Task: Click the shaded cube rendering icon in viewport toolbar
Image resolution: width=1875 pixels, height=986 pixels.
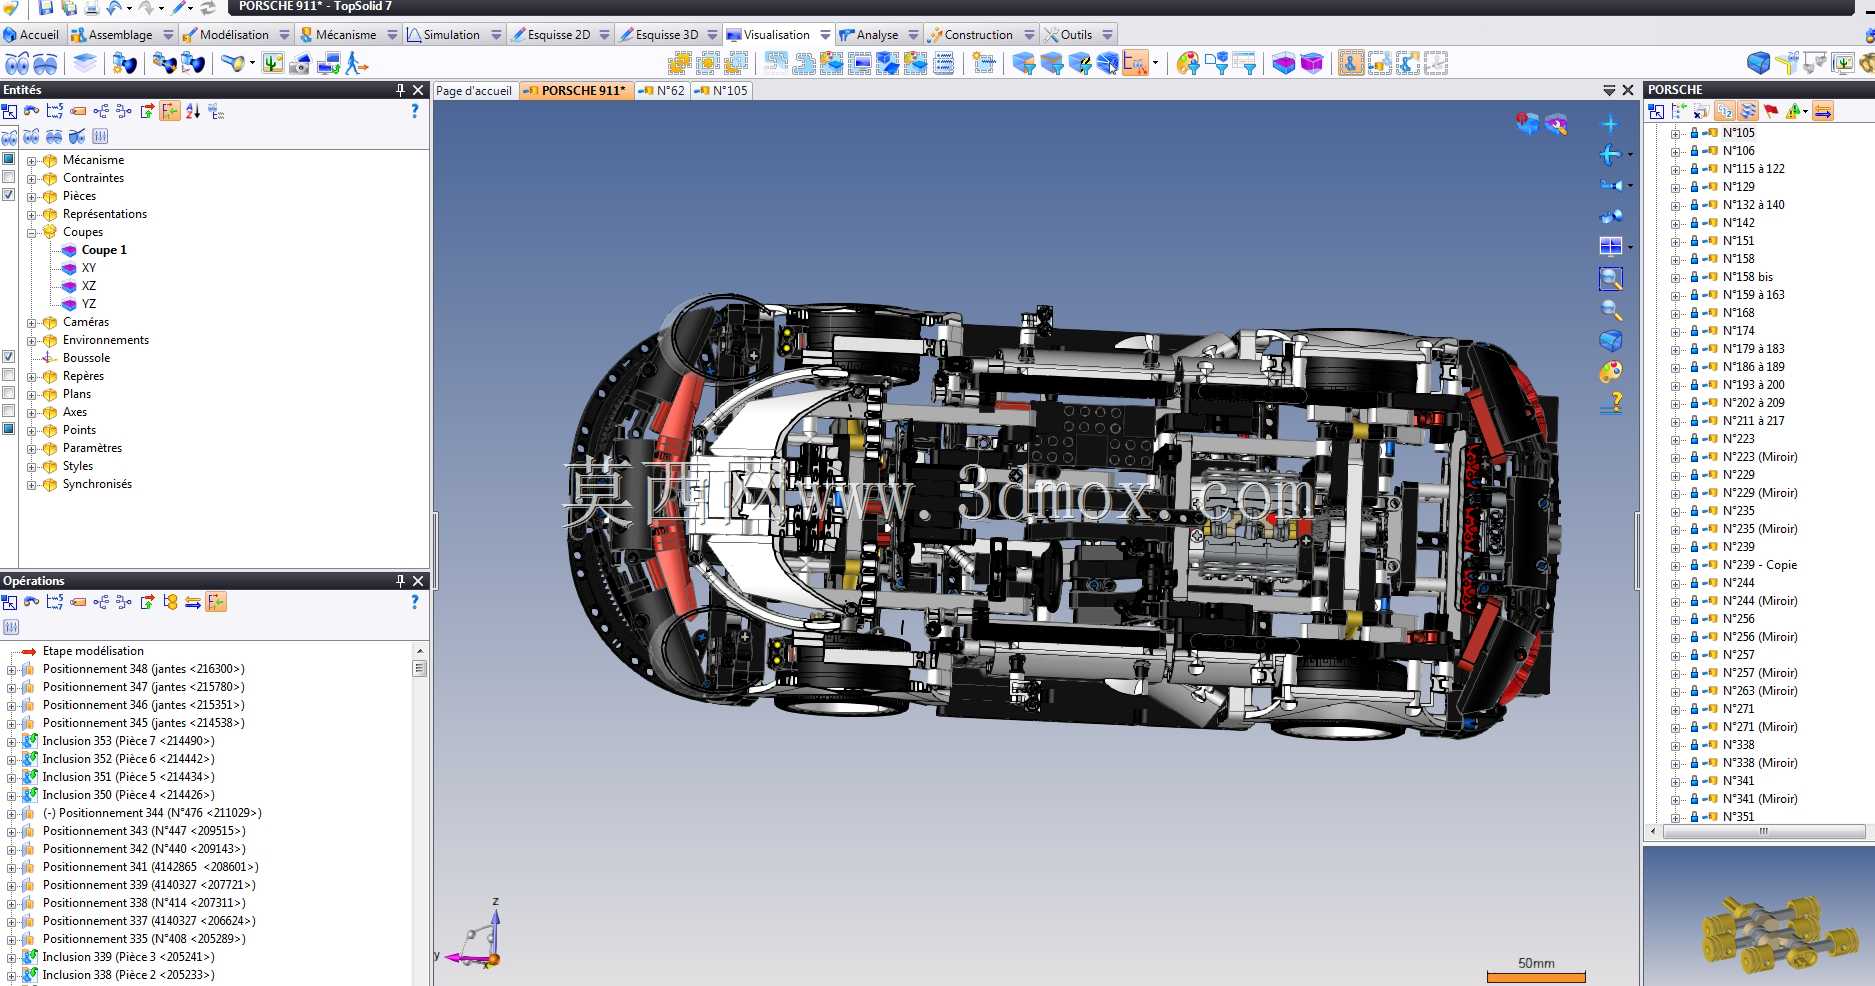Action: point(1610,341)
